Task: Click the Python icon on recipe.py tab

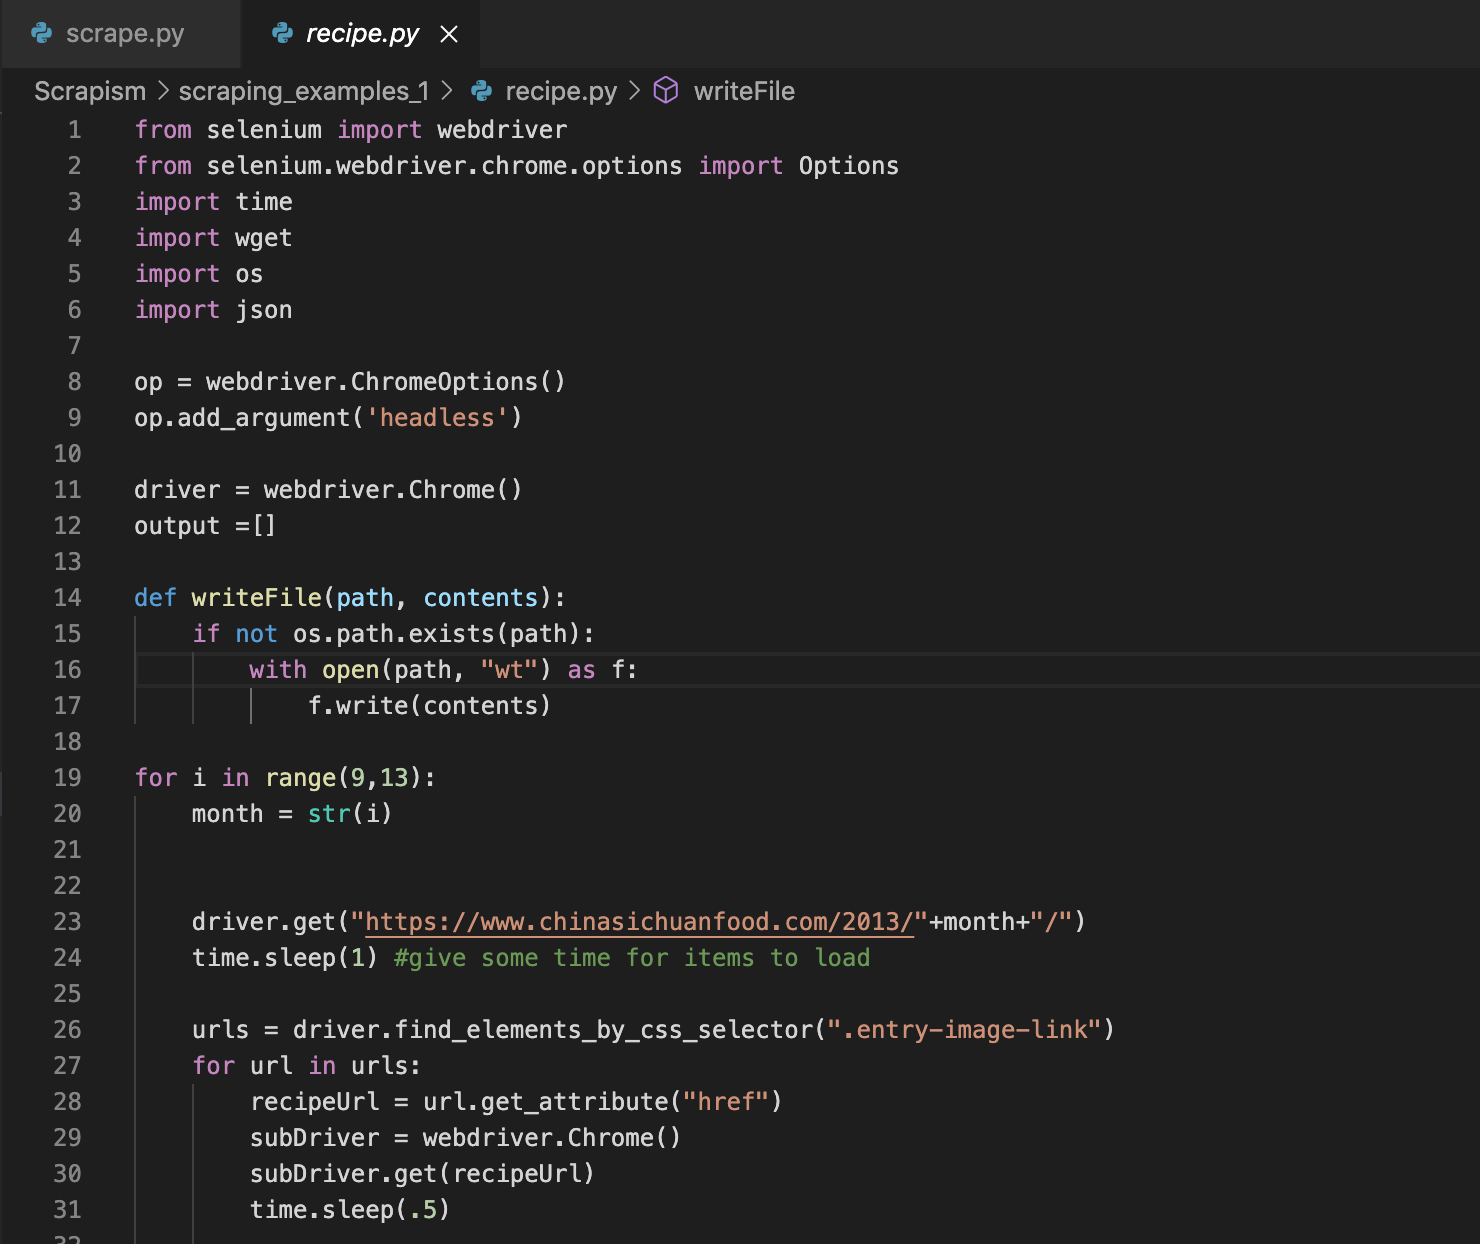Action: [283, 34]
